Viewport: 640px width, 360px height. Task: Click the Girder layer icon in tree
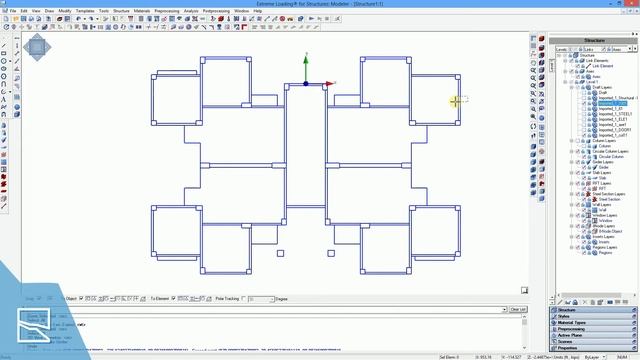(x=595, y=167)
